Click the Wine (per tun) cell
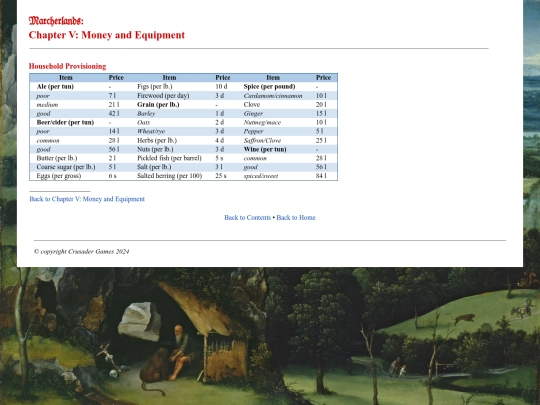The height and width of the screenshot is (405, 540). (x=265, y=149)
